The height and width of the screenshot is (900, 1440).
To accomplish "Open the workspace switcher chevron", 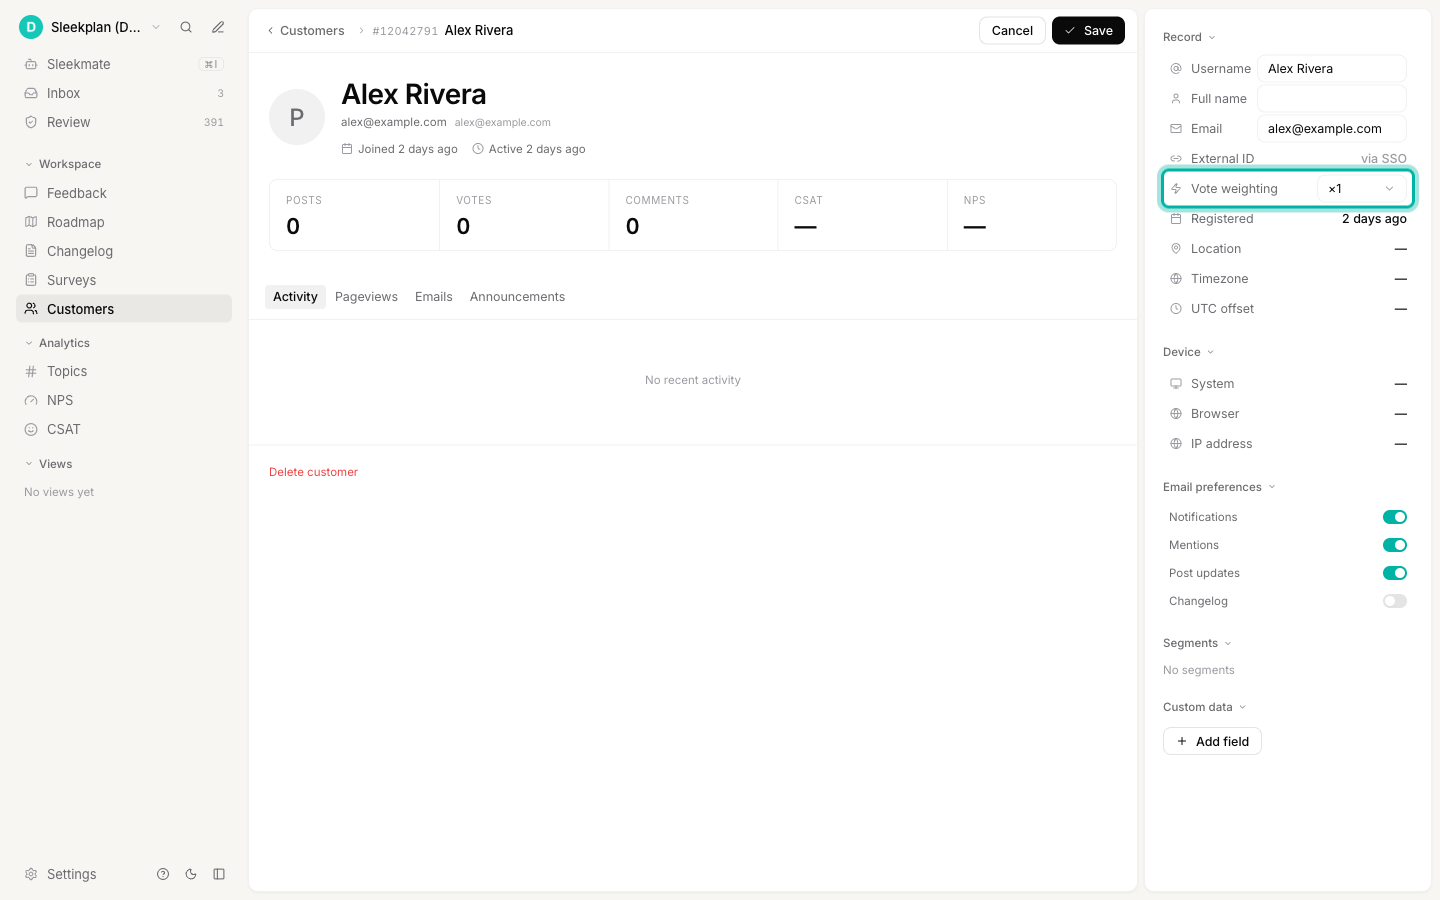I will (156, 27).
